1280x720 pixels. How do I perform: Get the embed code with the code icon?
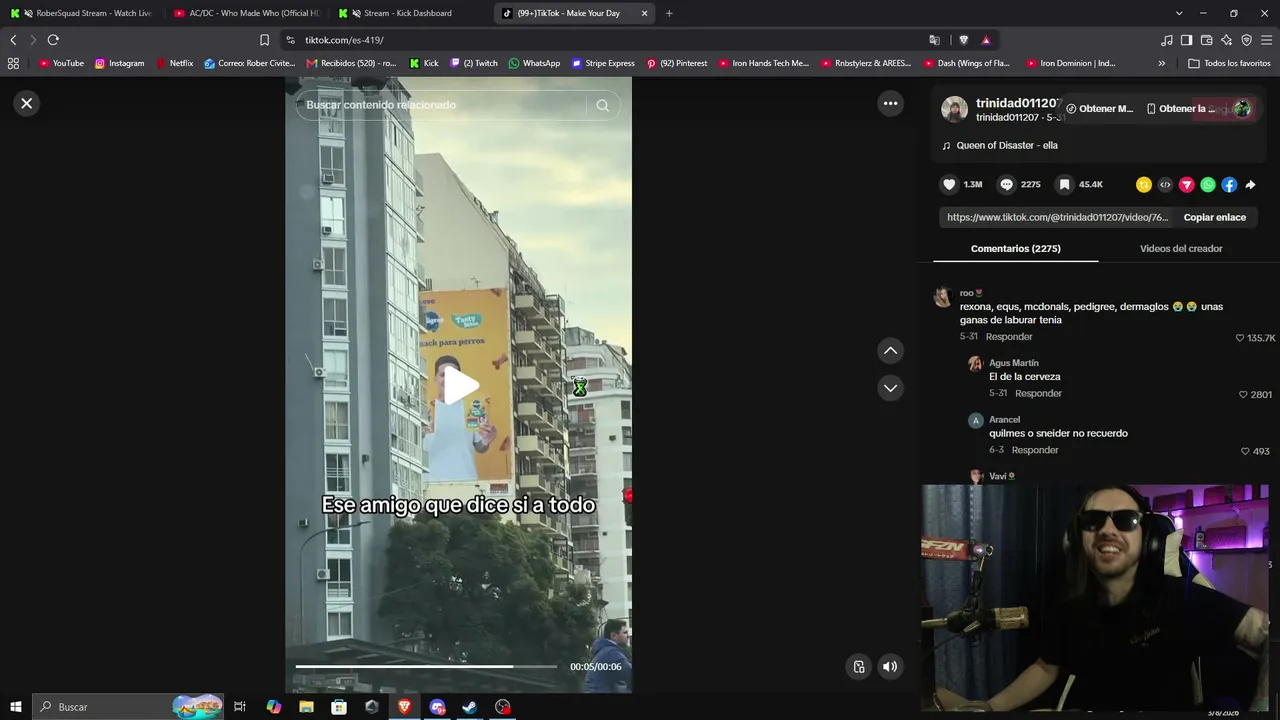click(x=1165, y=185)
